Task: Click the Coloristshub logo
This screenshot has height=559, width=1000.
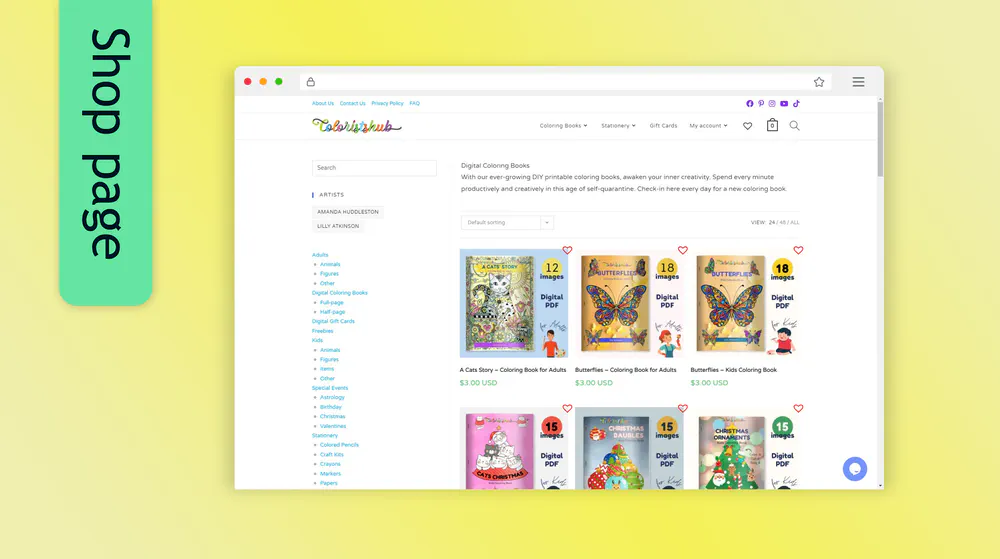Action: (357, 126)
